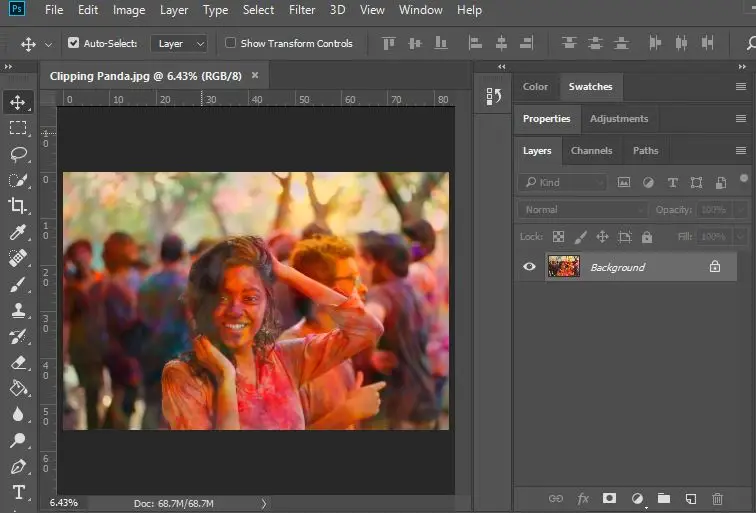Screen dimensions: 756x513
Task: Click Align vertical centers icon
Action: (415, 43)
